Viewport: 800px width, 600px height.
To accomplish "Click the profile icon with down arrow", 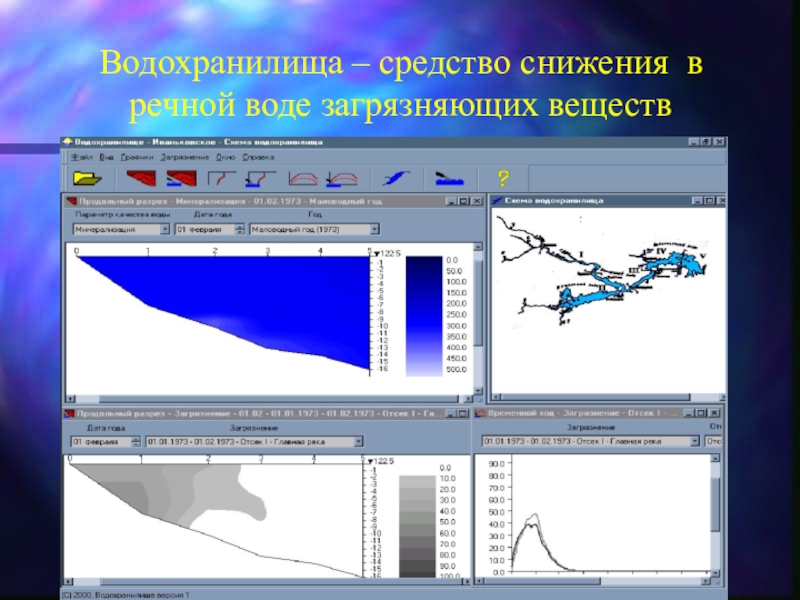I will tap(261, 179).
